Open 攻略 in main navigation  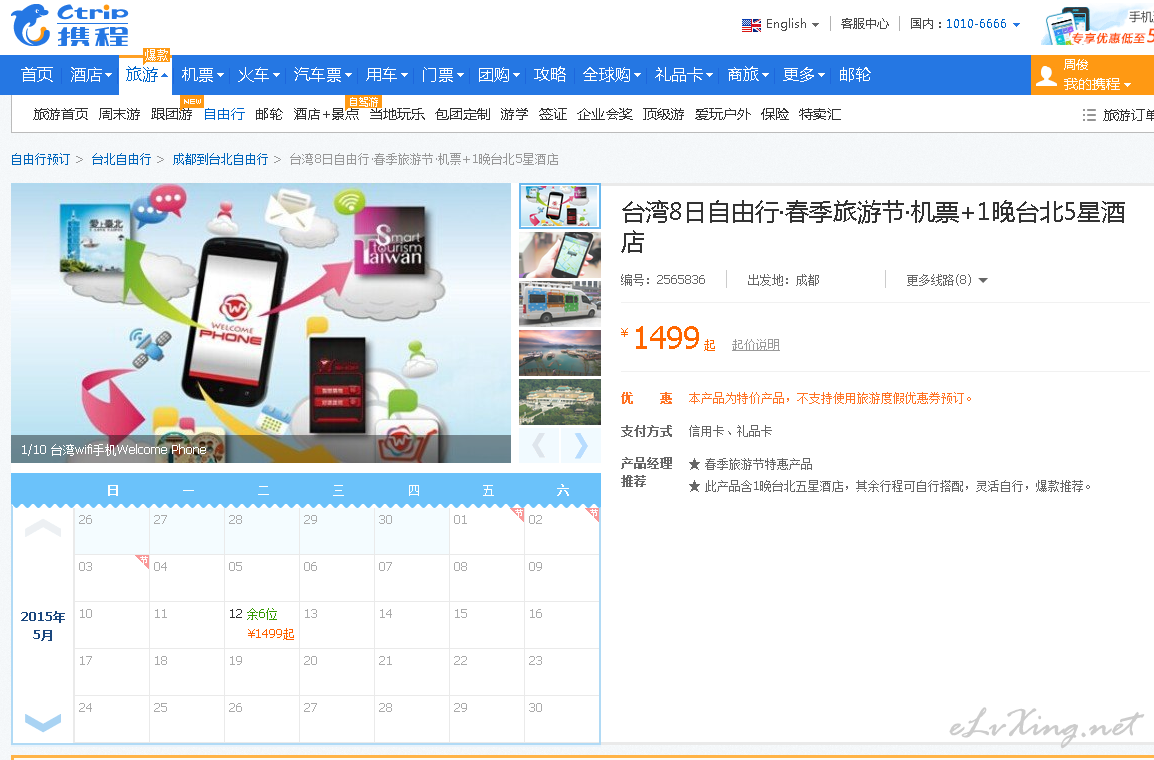pos(550,75)
